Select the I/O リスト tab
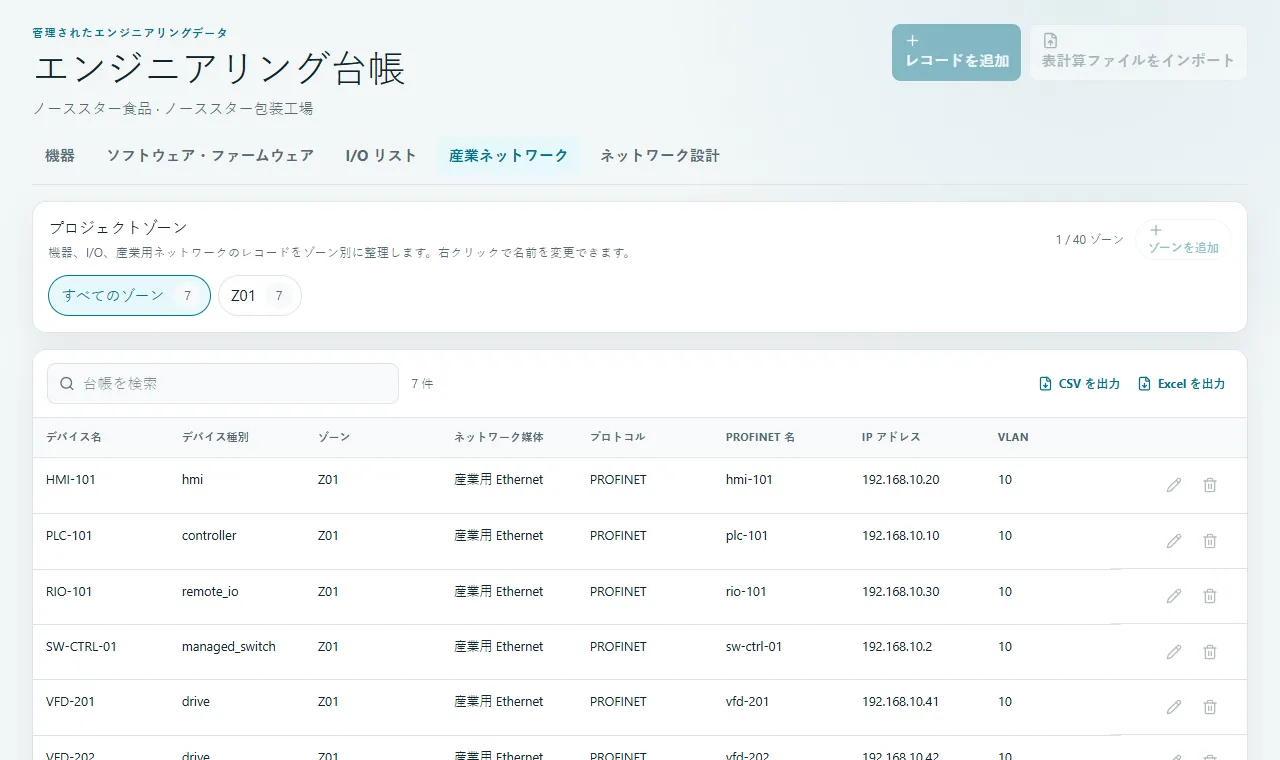Screen dimensions: 1280x760 click(x=381, y=156)
